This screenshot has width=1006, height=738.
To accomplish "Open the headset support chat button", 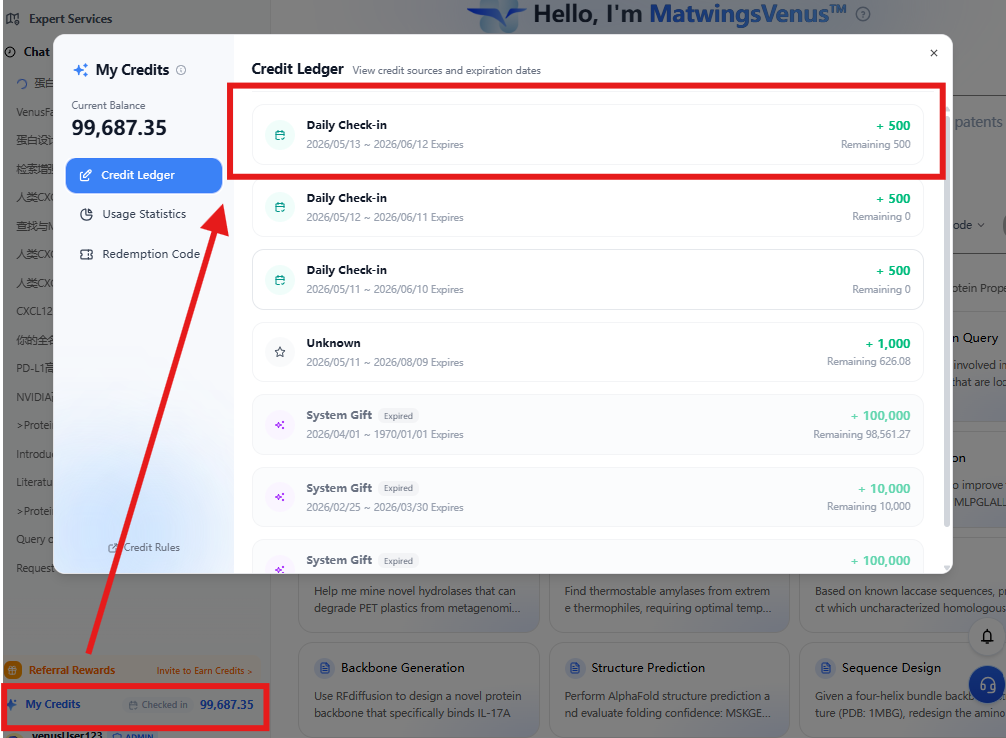I will [x=987, y=685].
